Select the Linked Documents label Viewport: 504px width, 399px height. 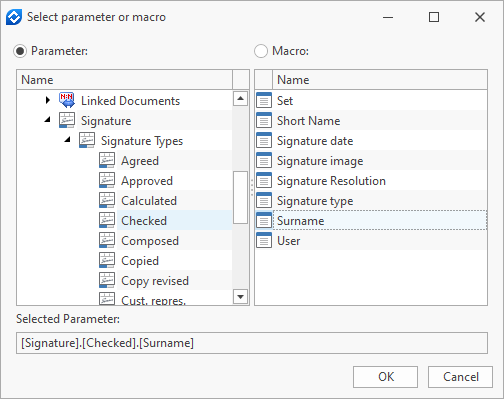130,101
